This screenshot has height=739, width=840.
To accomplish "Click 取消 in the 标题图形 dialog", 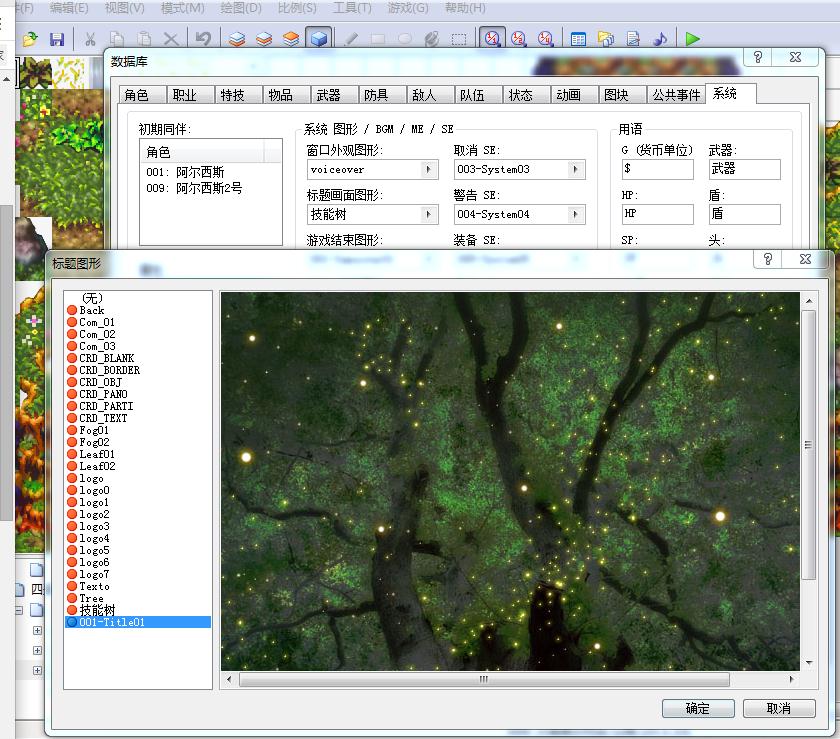I will [779, 708].
